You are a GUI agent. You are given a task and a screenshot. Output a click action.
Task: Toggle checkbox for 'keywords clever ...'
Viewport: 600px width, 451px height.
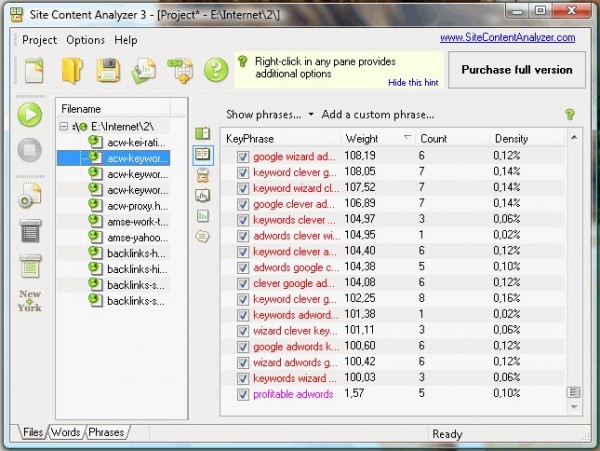243,220
